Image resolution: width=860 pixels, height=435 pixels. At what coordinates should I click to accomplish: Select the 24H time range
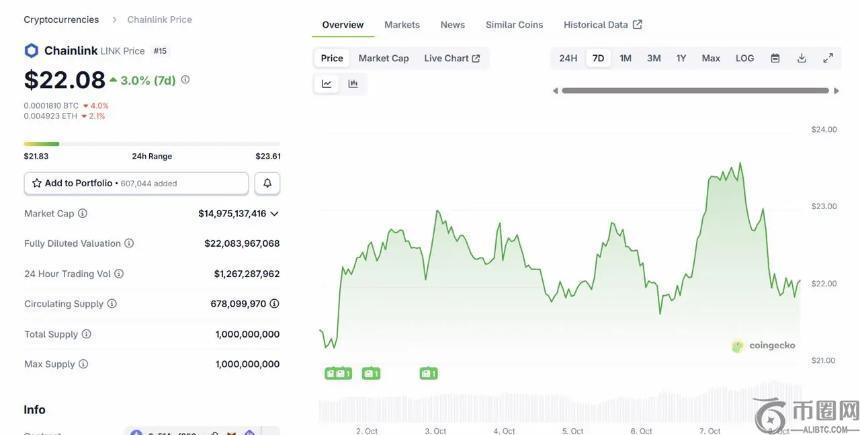coord(568,58)
